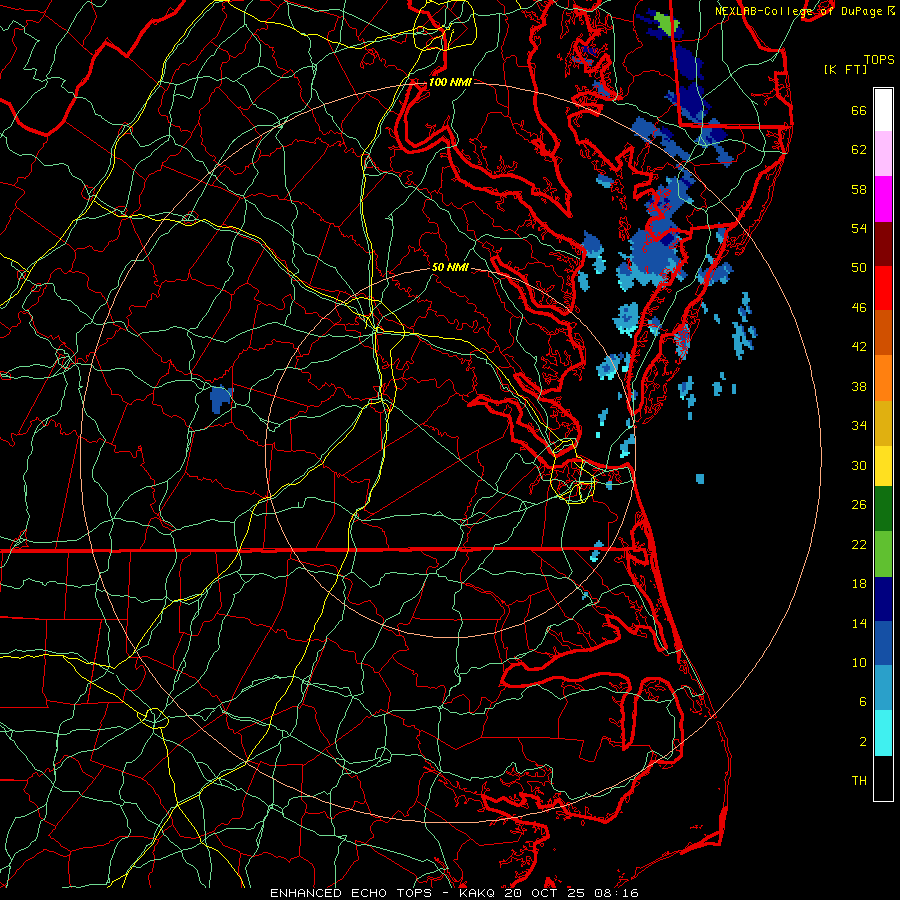Click the dark green 30 legend swatch
Image resolution: width=900 pixels, height=900 pixels.
tap(883, 509)
